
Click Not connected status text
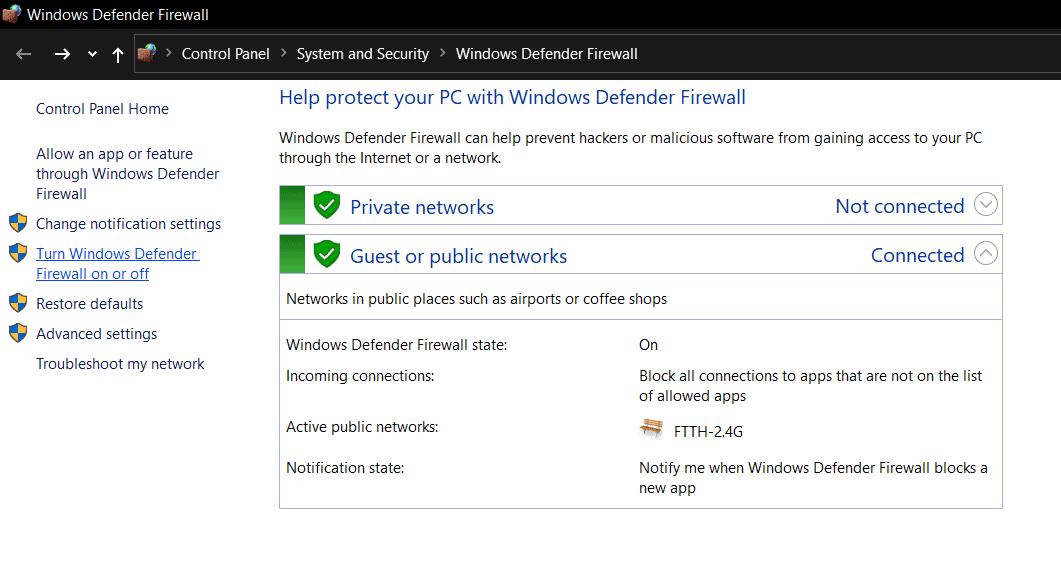899,206
